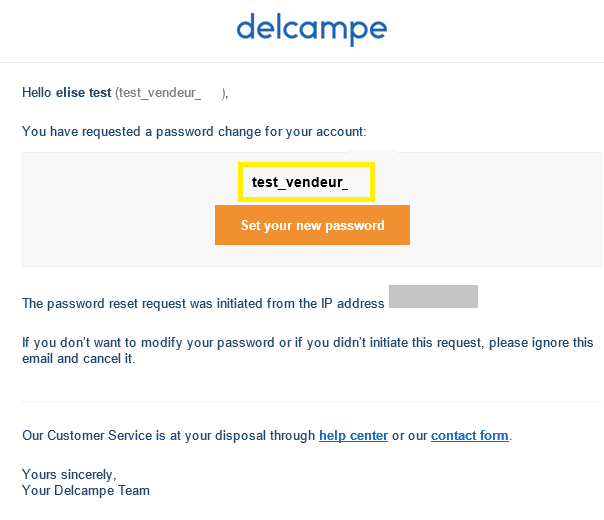Click the delcampe logo at top

click(x=312, y=29)
